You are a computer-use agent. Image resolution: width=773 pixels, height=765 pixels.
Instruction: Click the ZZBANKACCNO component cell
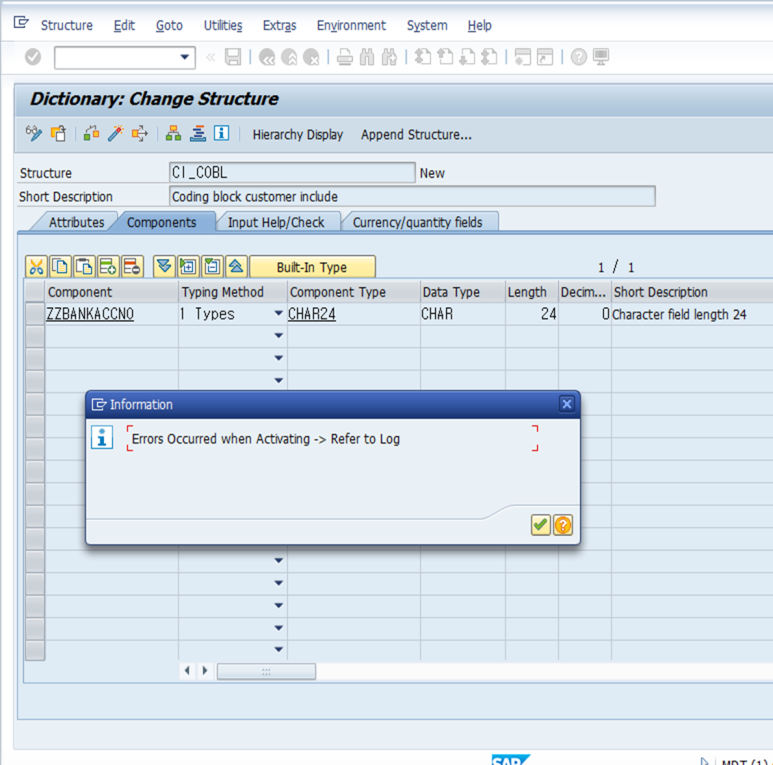tap(111, 313)
